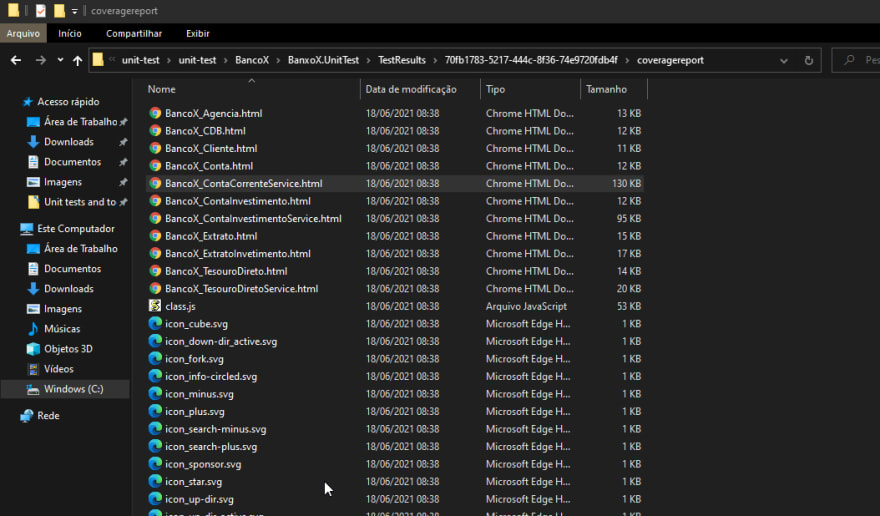The image size is (880, 516).
Task: Click the properties checkmark icon in title bar
Action: [x=40, y=11]
